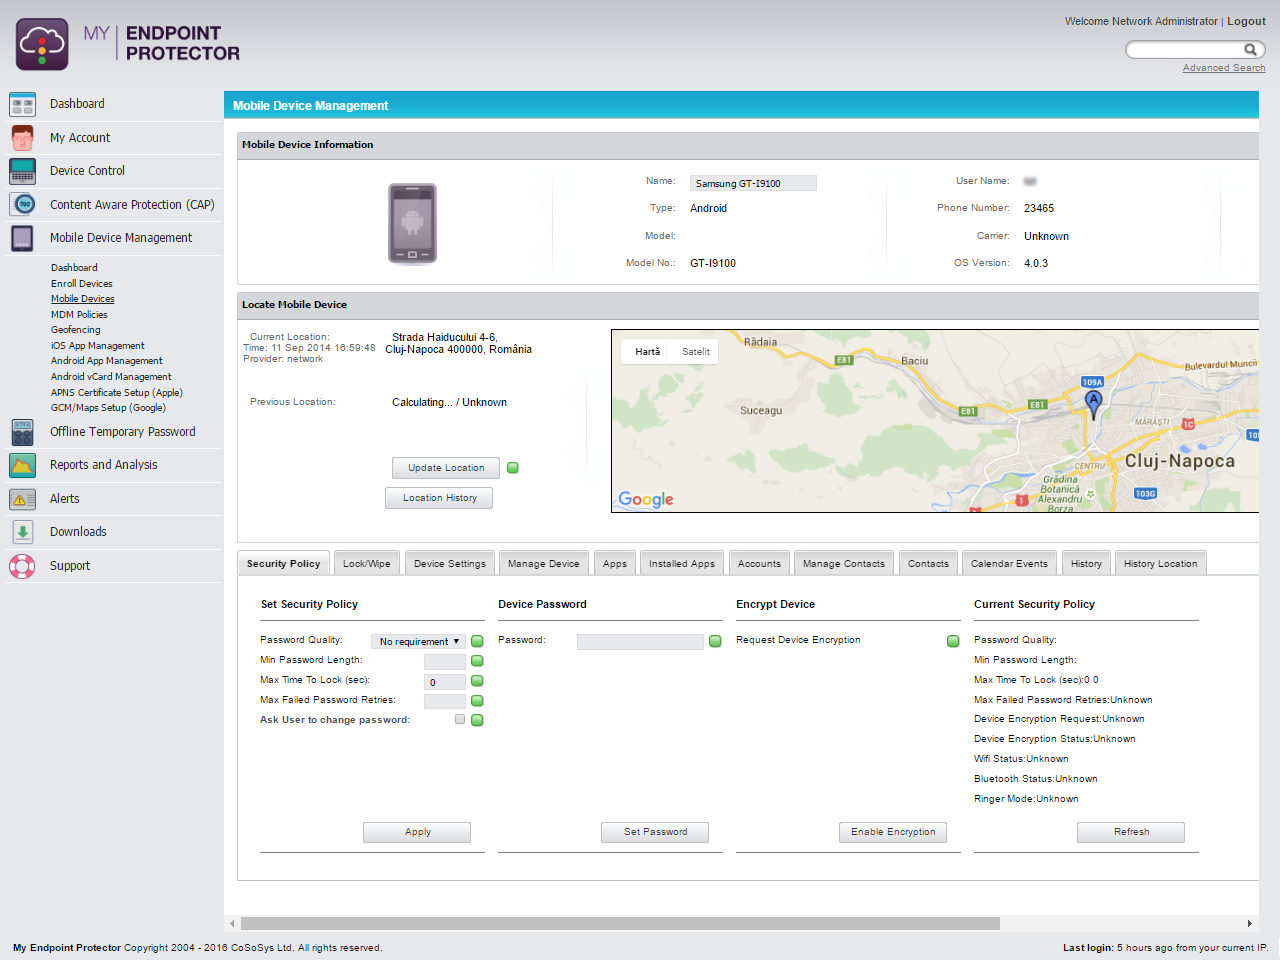Open GCM/Maps Setup (Google) item
The height and width of the screenshot is (960, 1280).
tap(108, 408)
